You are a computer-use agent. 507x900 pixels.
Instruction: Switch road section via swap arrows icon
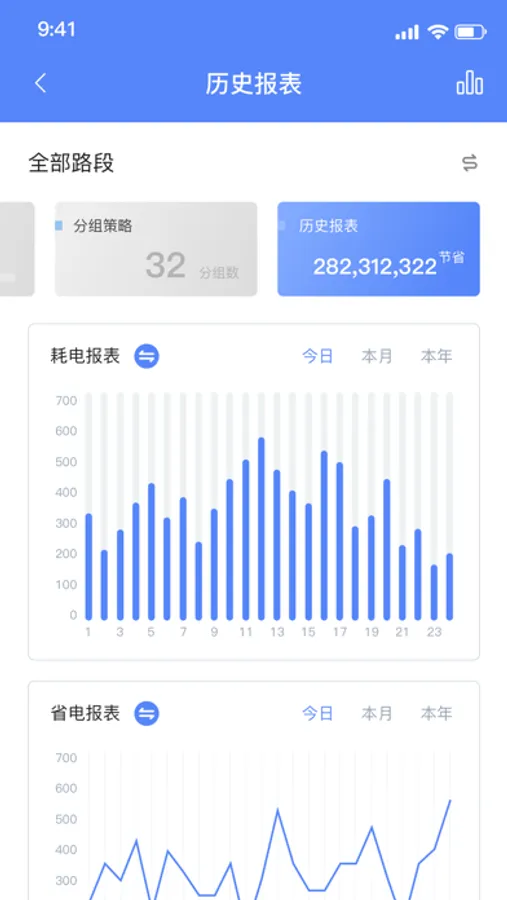(470, 164)
